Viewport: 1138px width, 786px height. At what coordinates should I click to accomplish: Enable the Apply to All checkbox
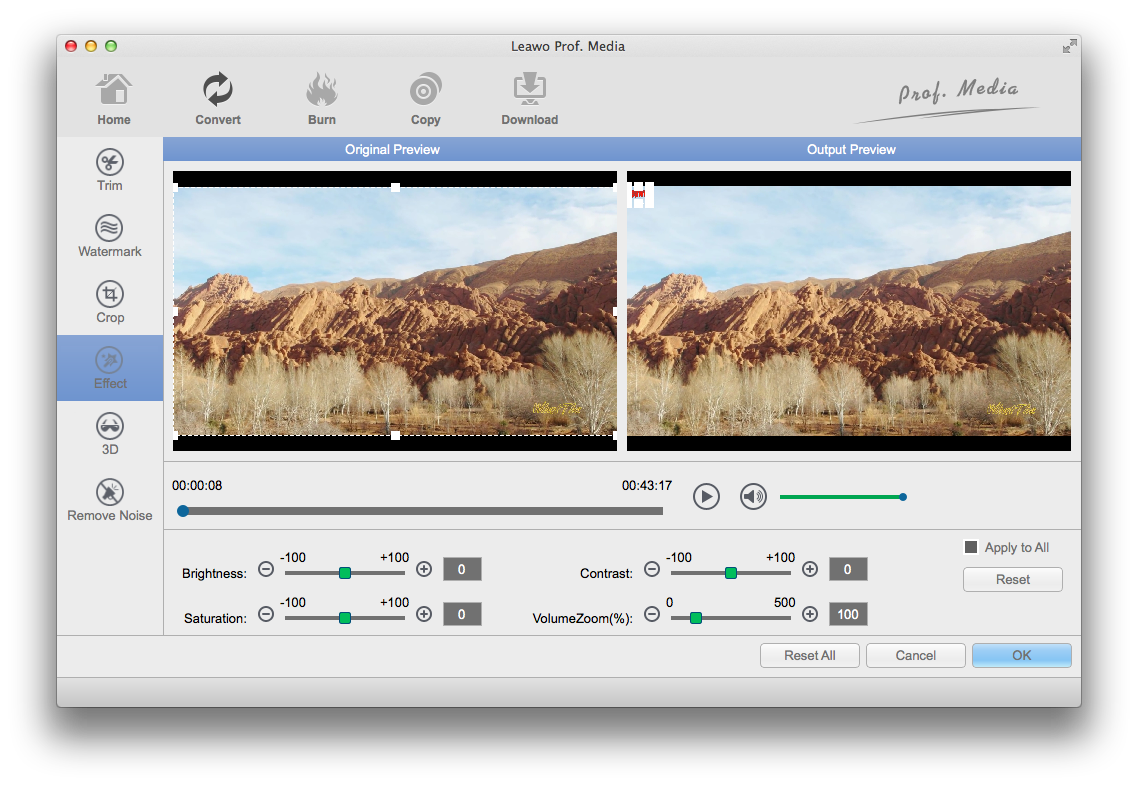(970, 547)
